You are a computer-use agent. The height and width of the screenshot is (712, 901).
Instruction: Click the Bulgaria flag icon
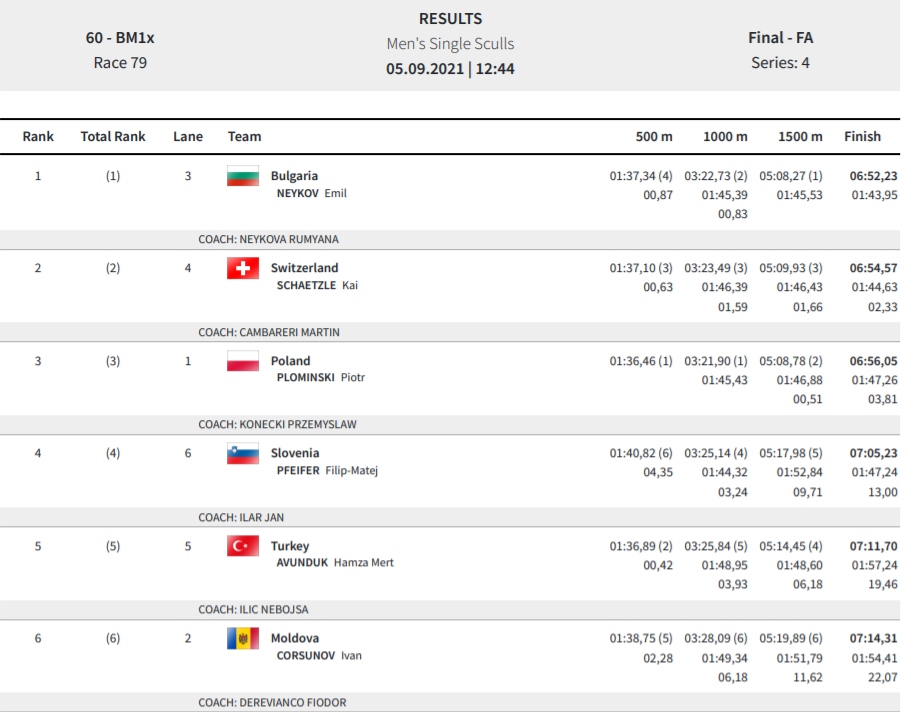click(242, 176)
